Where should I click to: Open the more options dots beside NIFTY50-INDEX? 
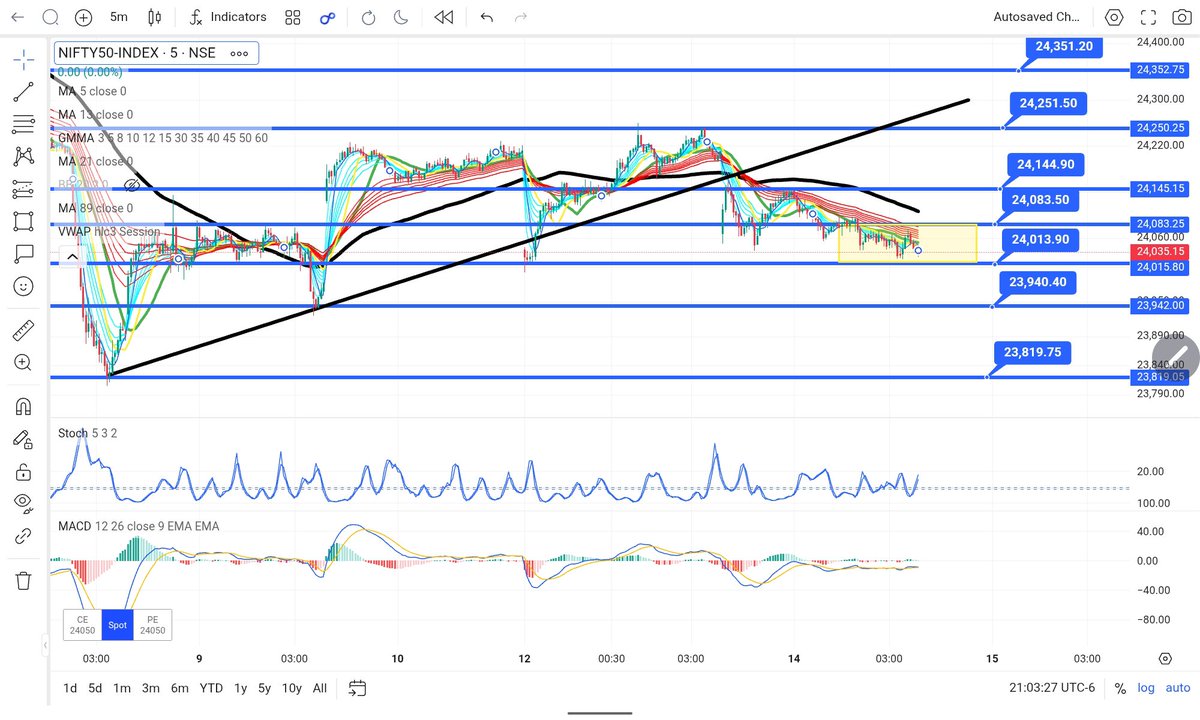[240, 53]
